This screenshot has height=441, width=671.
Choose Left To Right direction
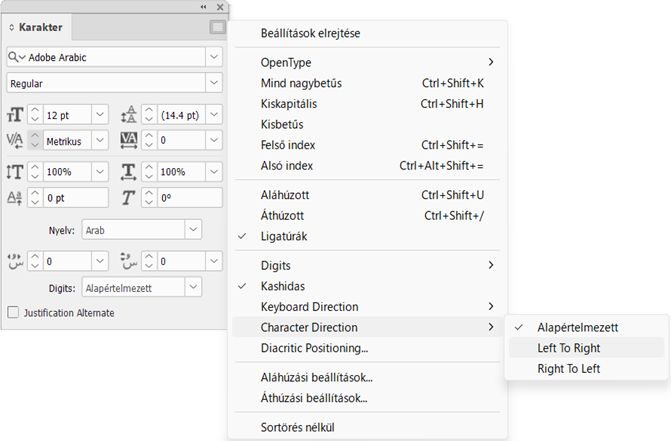point(586,348)
